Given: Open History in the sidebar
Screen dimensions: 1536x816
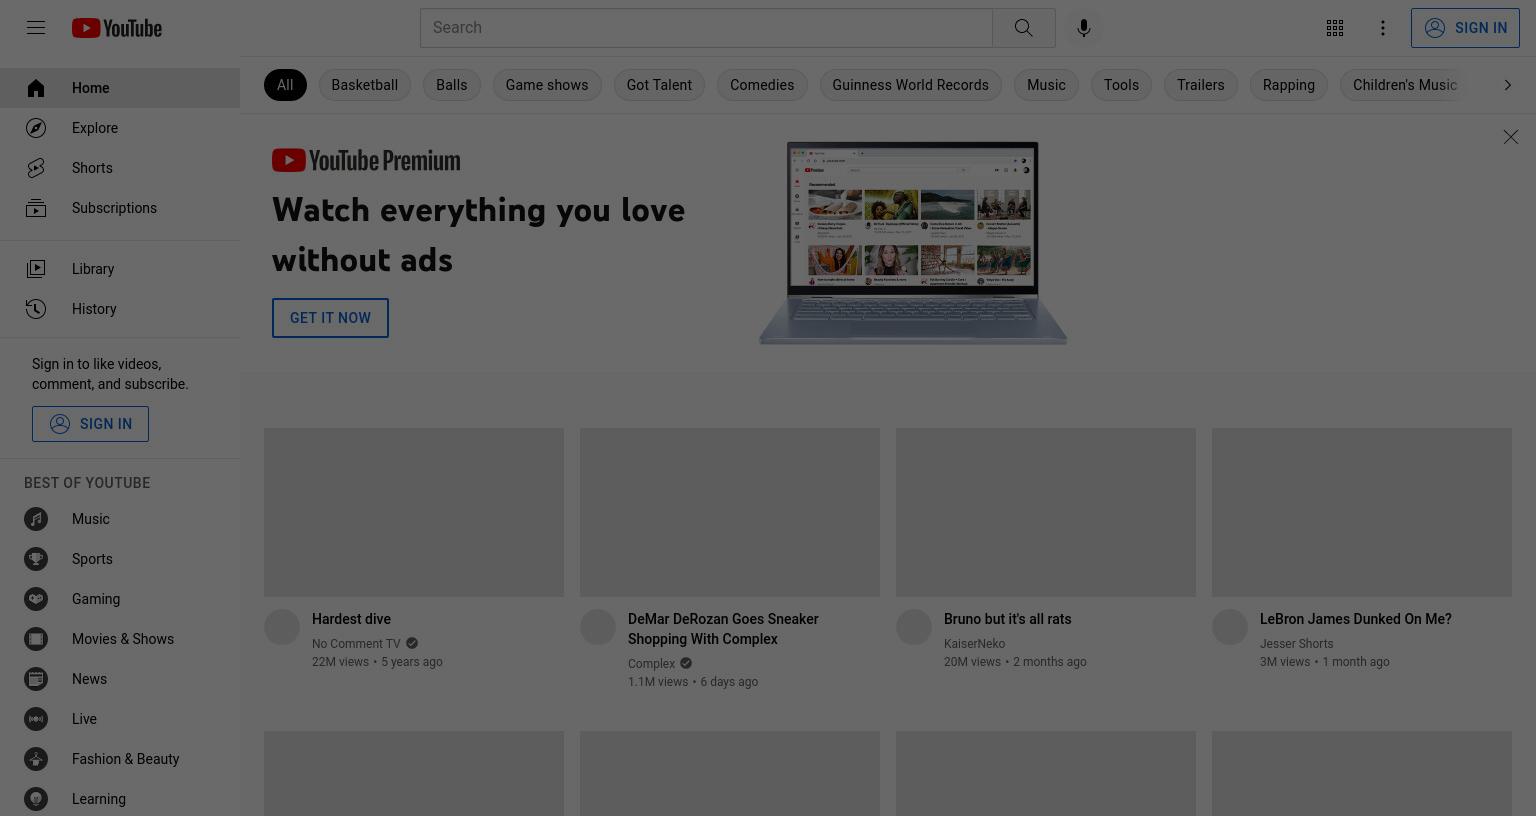Looking at the screenshot, I should click(x=120, y=309).
